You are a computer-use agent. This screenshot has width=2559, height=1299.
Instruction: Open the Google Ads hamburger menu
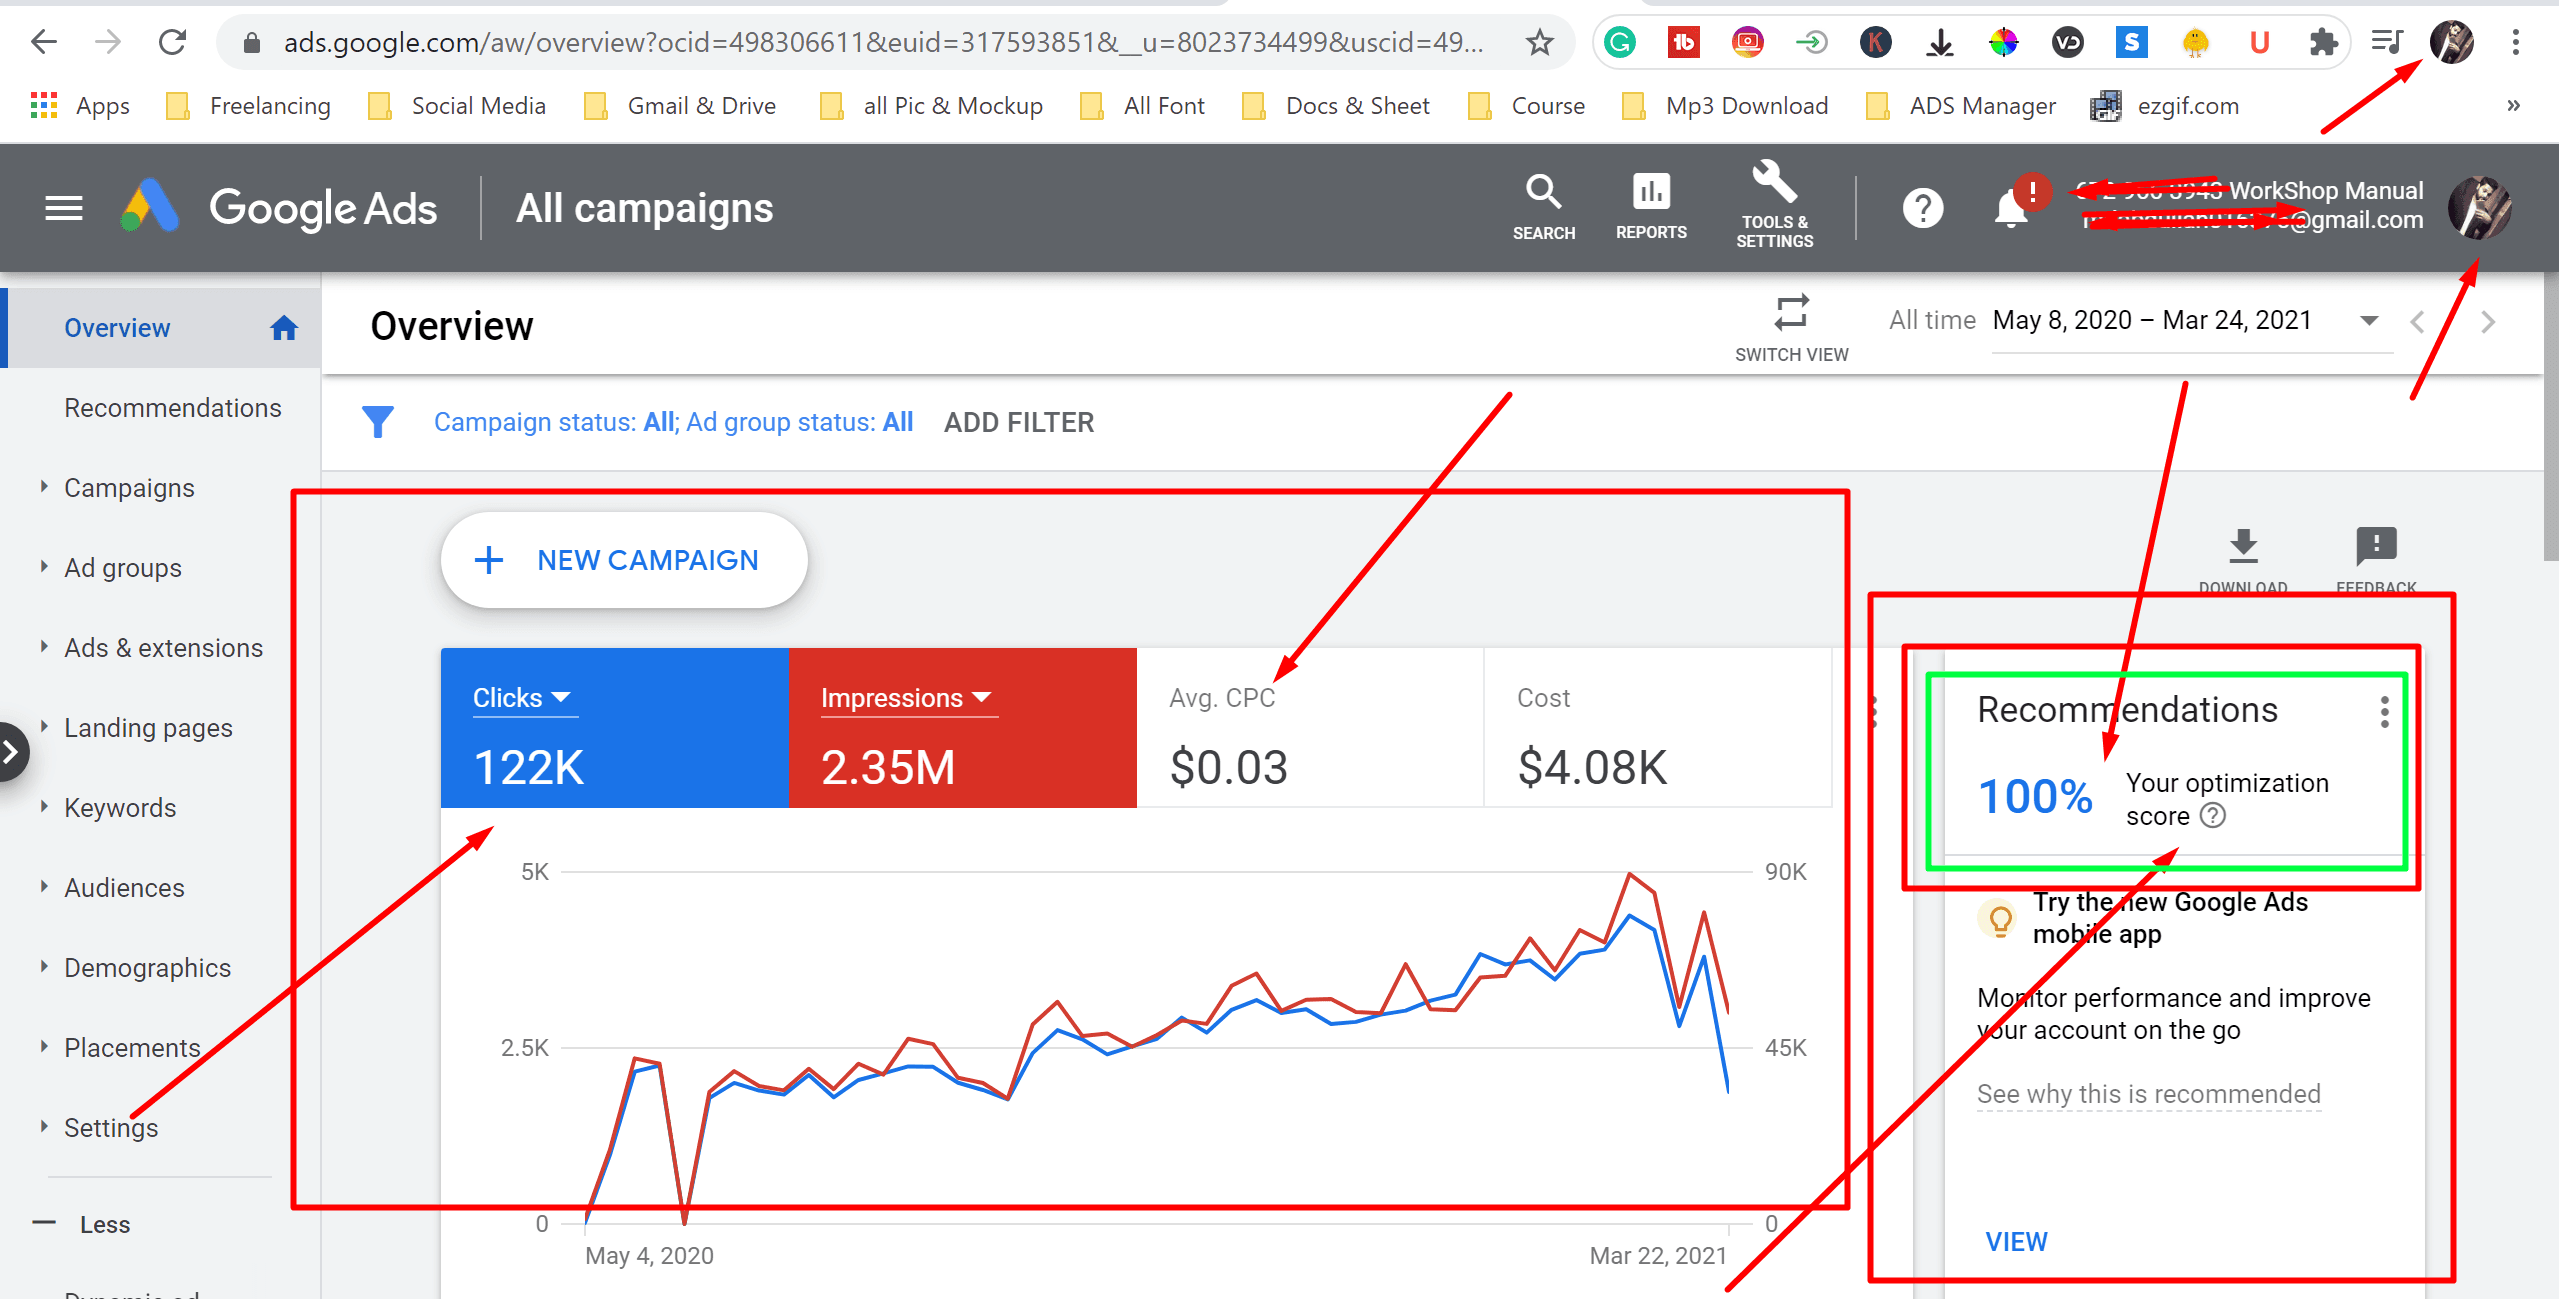click(64, 208)
